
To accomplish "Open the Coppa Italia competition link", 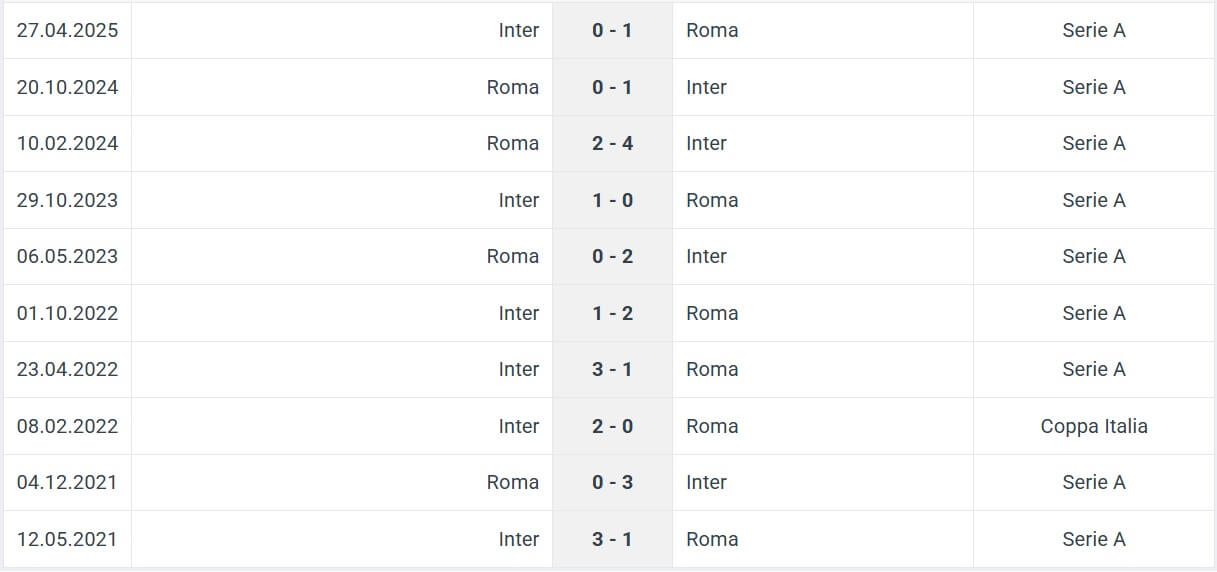I will pos(1094,426).
